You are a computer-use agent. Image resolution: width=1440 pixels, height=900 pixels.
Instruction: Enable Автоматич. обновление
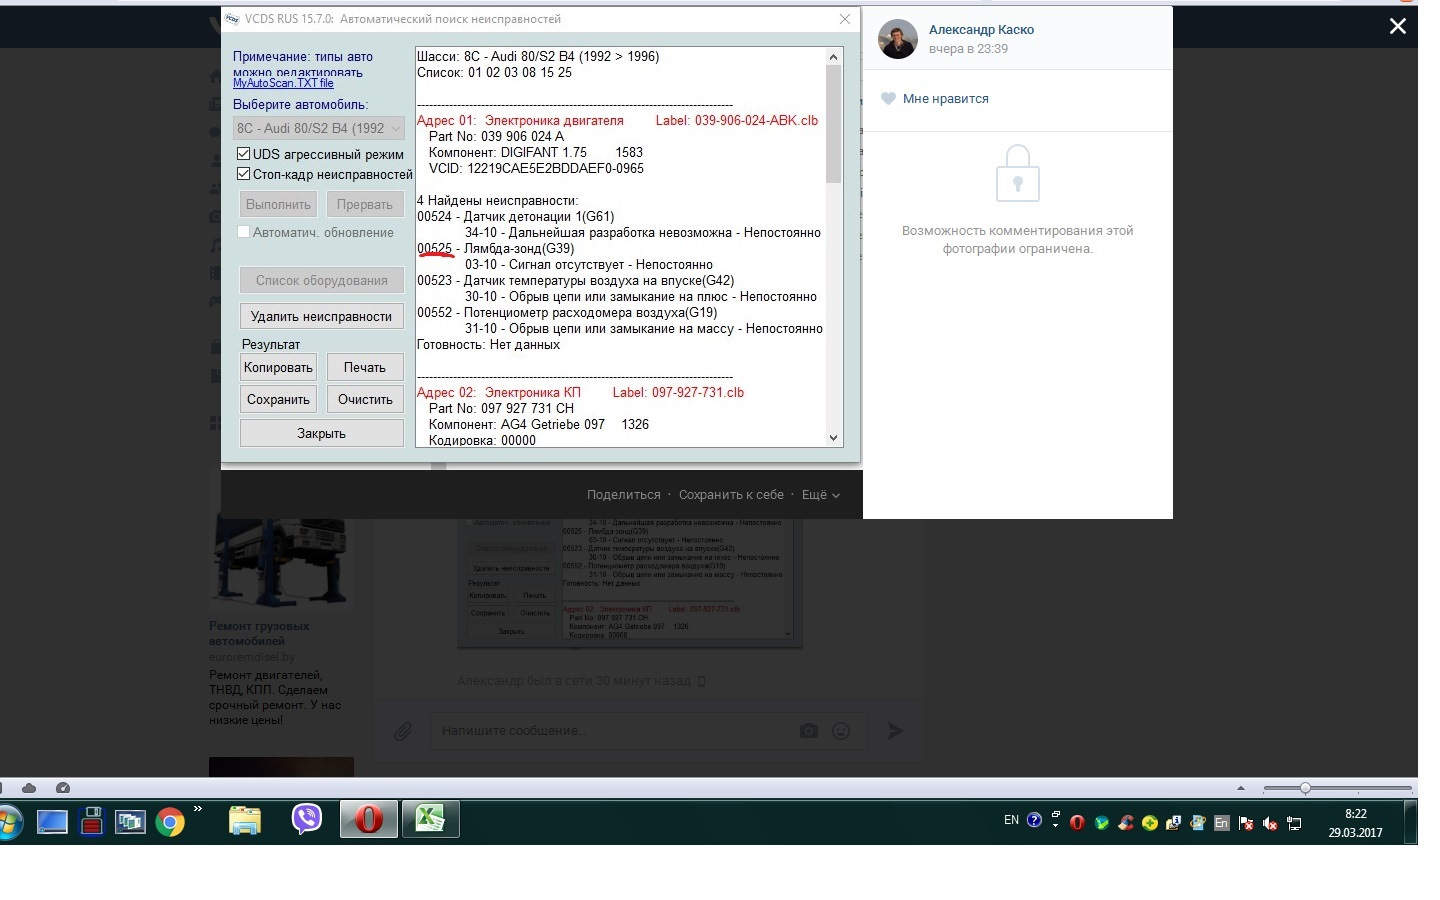point(243,231)
